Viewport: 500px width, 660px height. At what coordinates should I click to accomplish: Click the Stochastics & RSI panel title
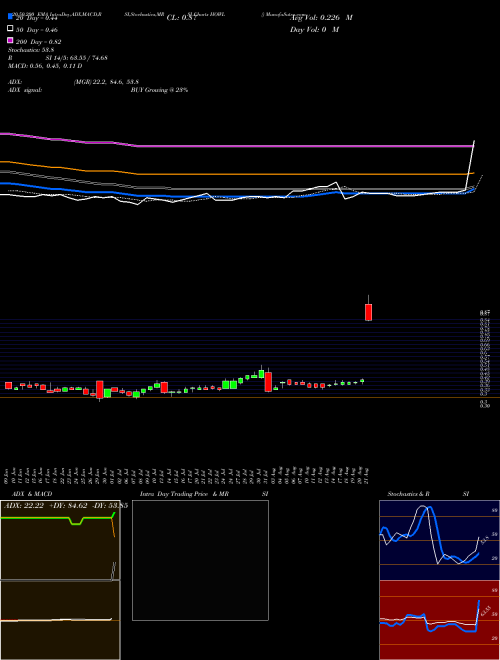(x=428, y=494)
